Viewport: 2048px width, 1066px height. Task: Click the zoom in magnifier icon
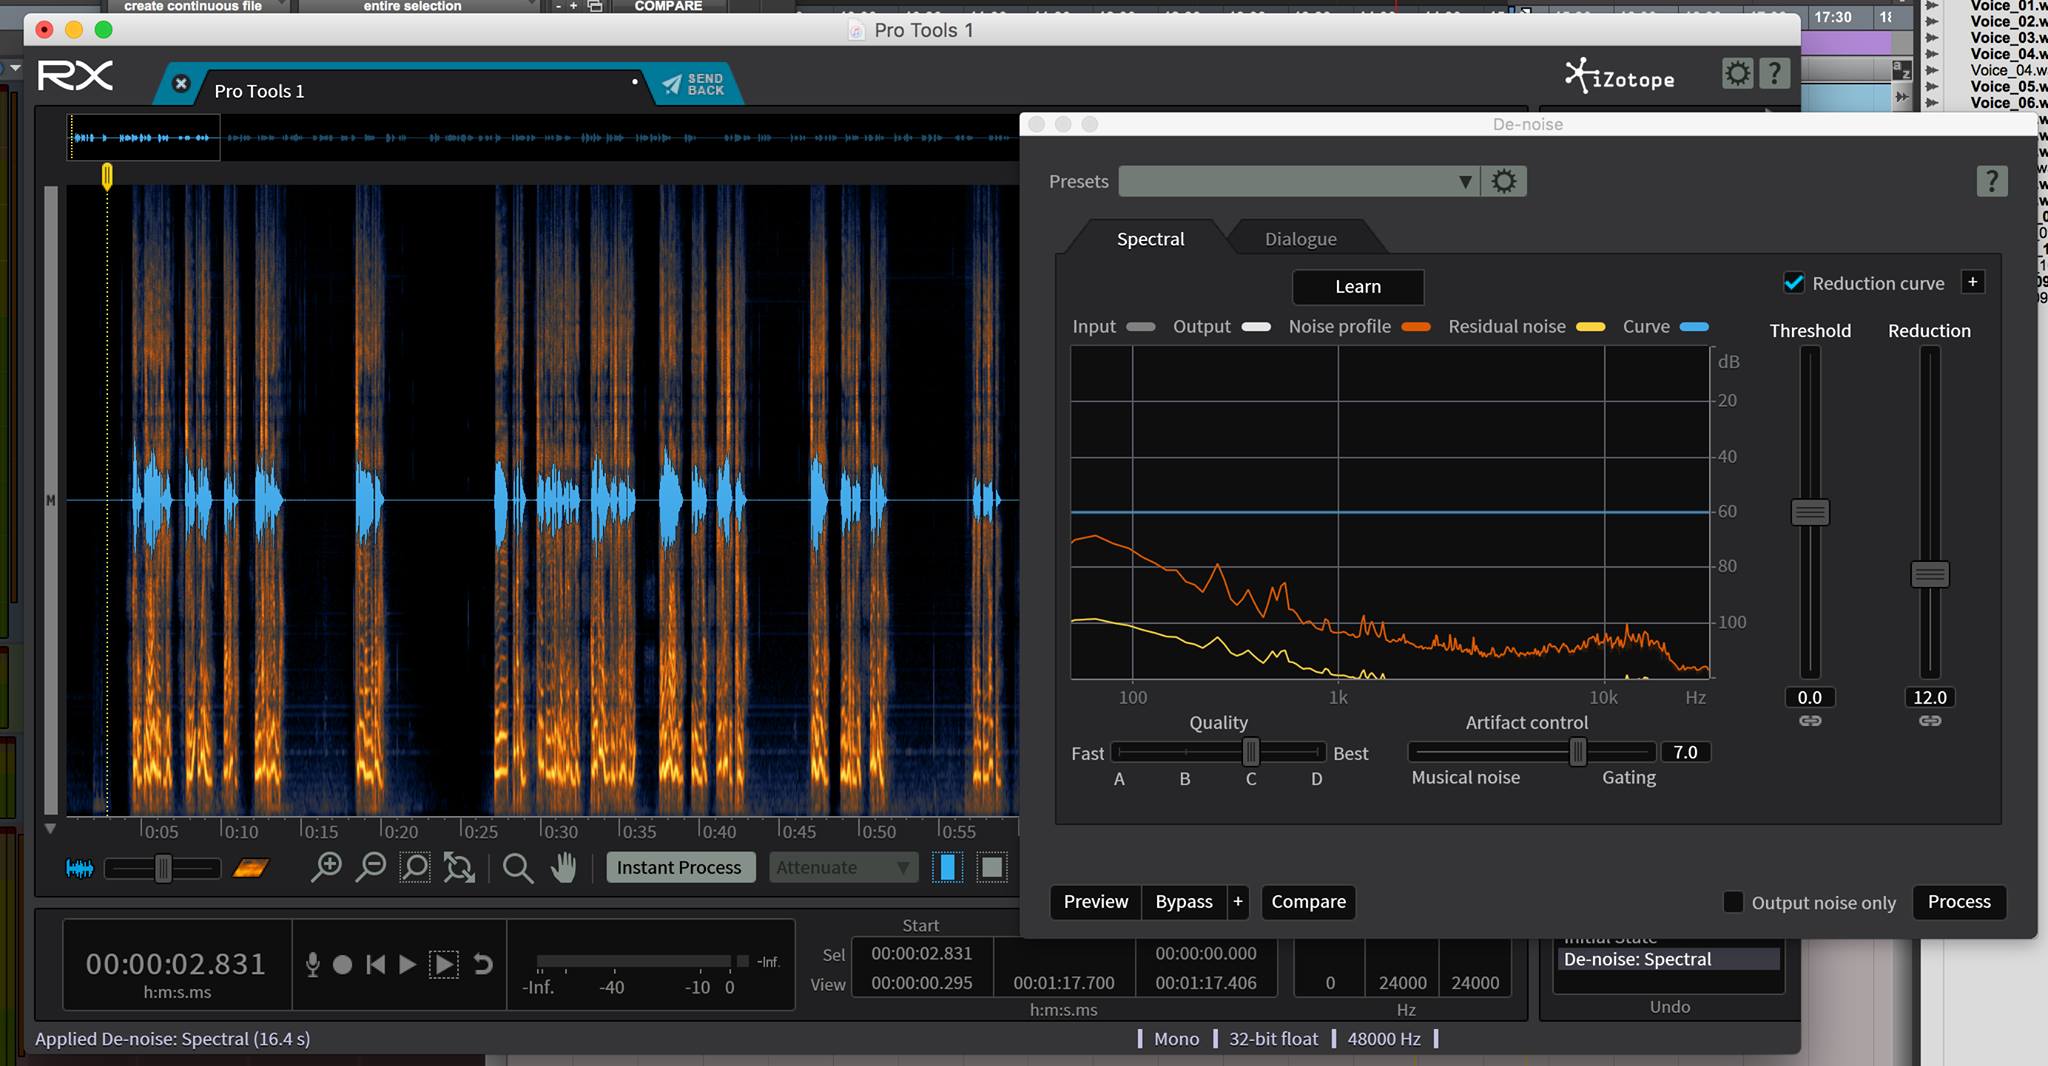pos(326,867)
